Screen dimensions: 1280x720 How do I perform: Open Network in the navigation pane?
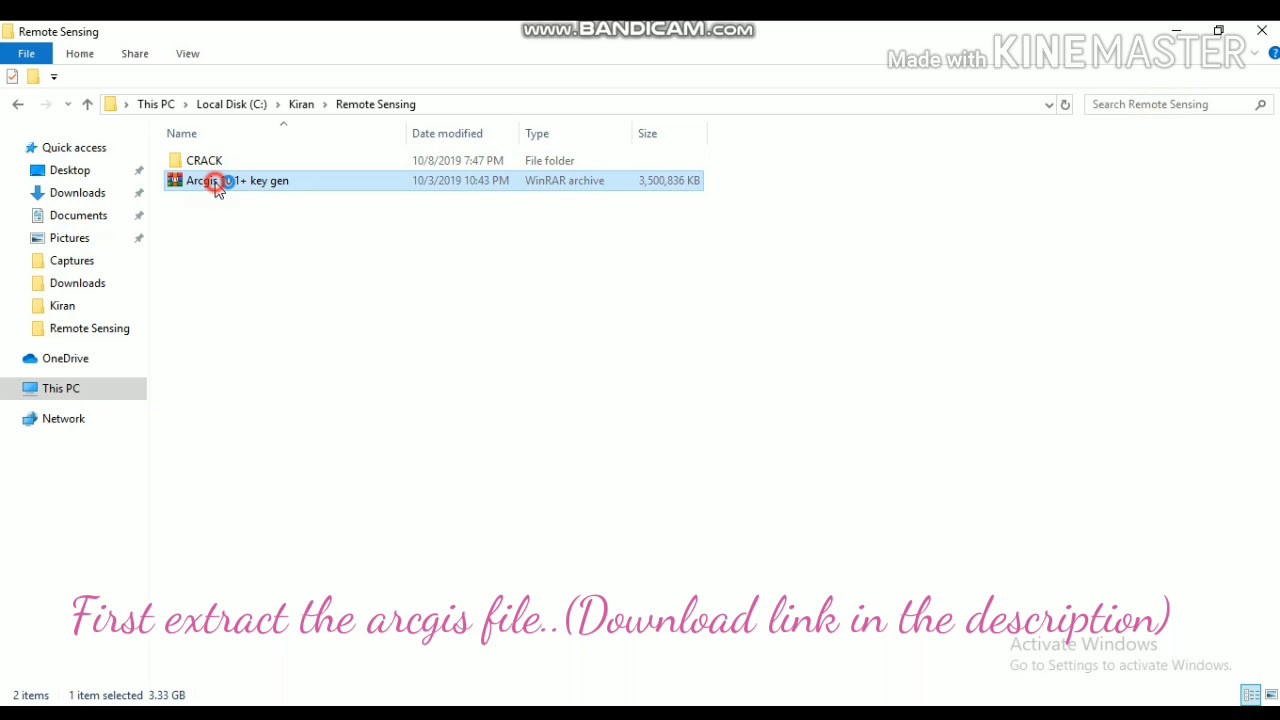coord(63,419)
